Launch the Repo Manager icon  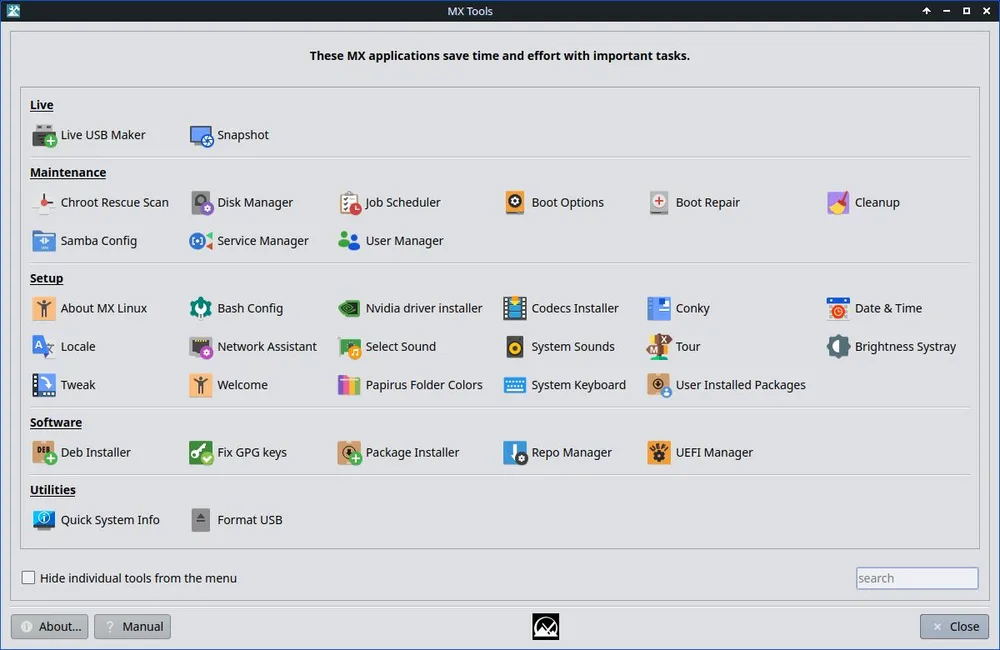tap(515, 453)
